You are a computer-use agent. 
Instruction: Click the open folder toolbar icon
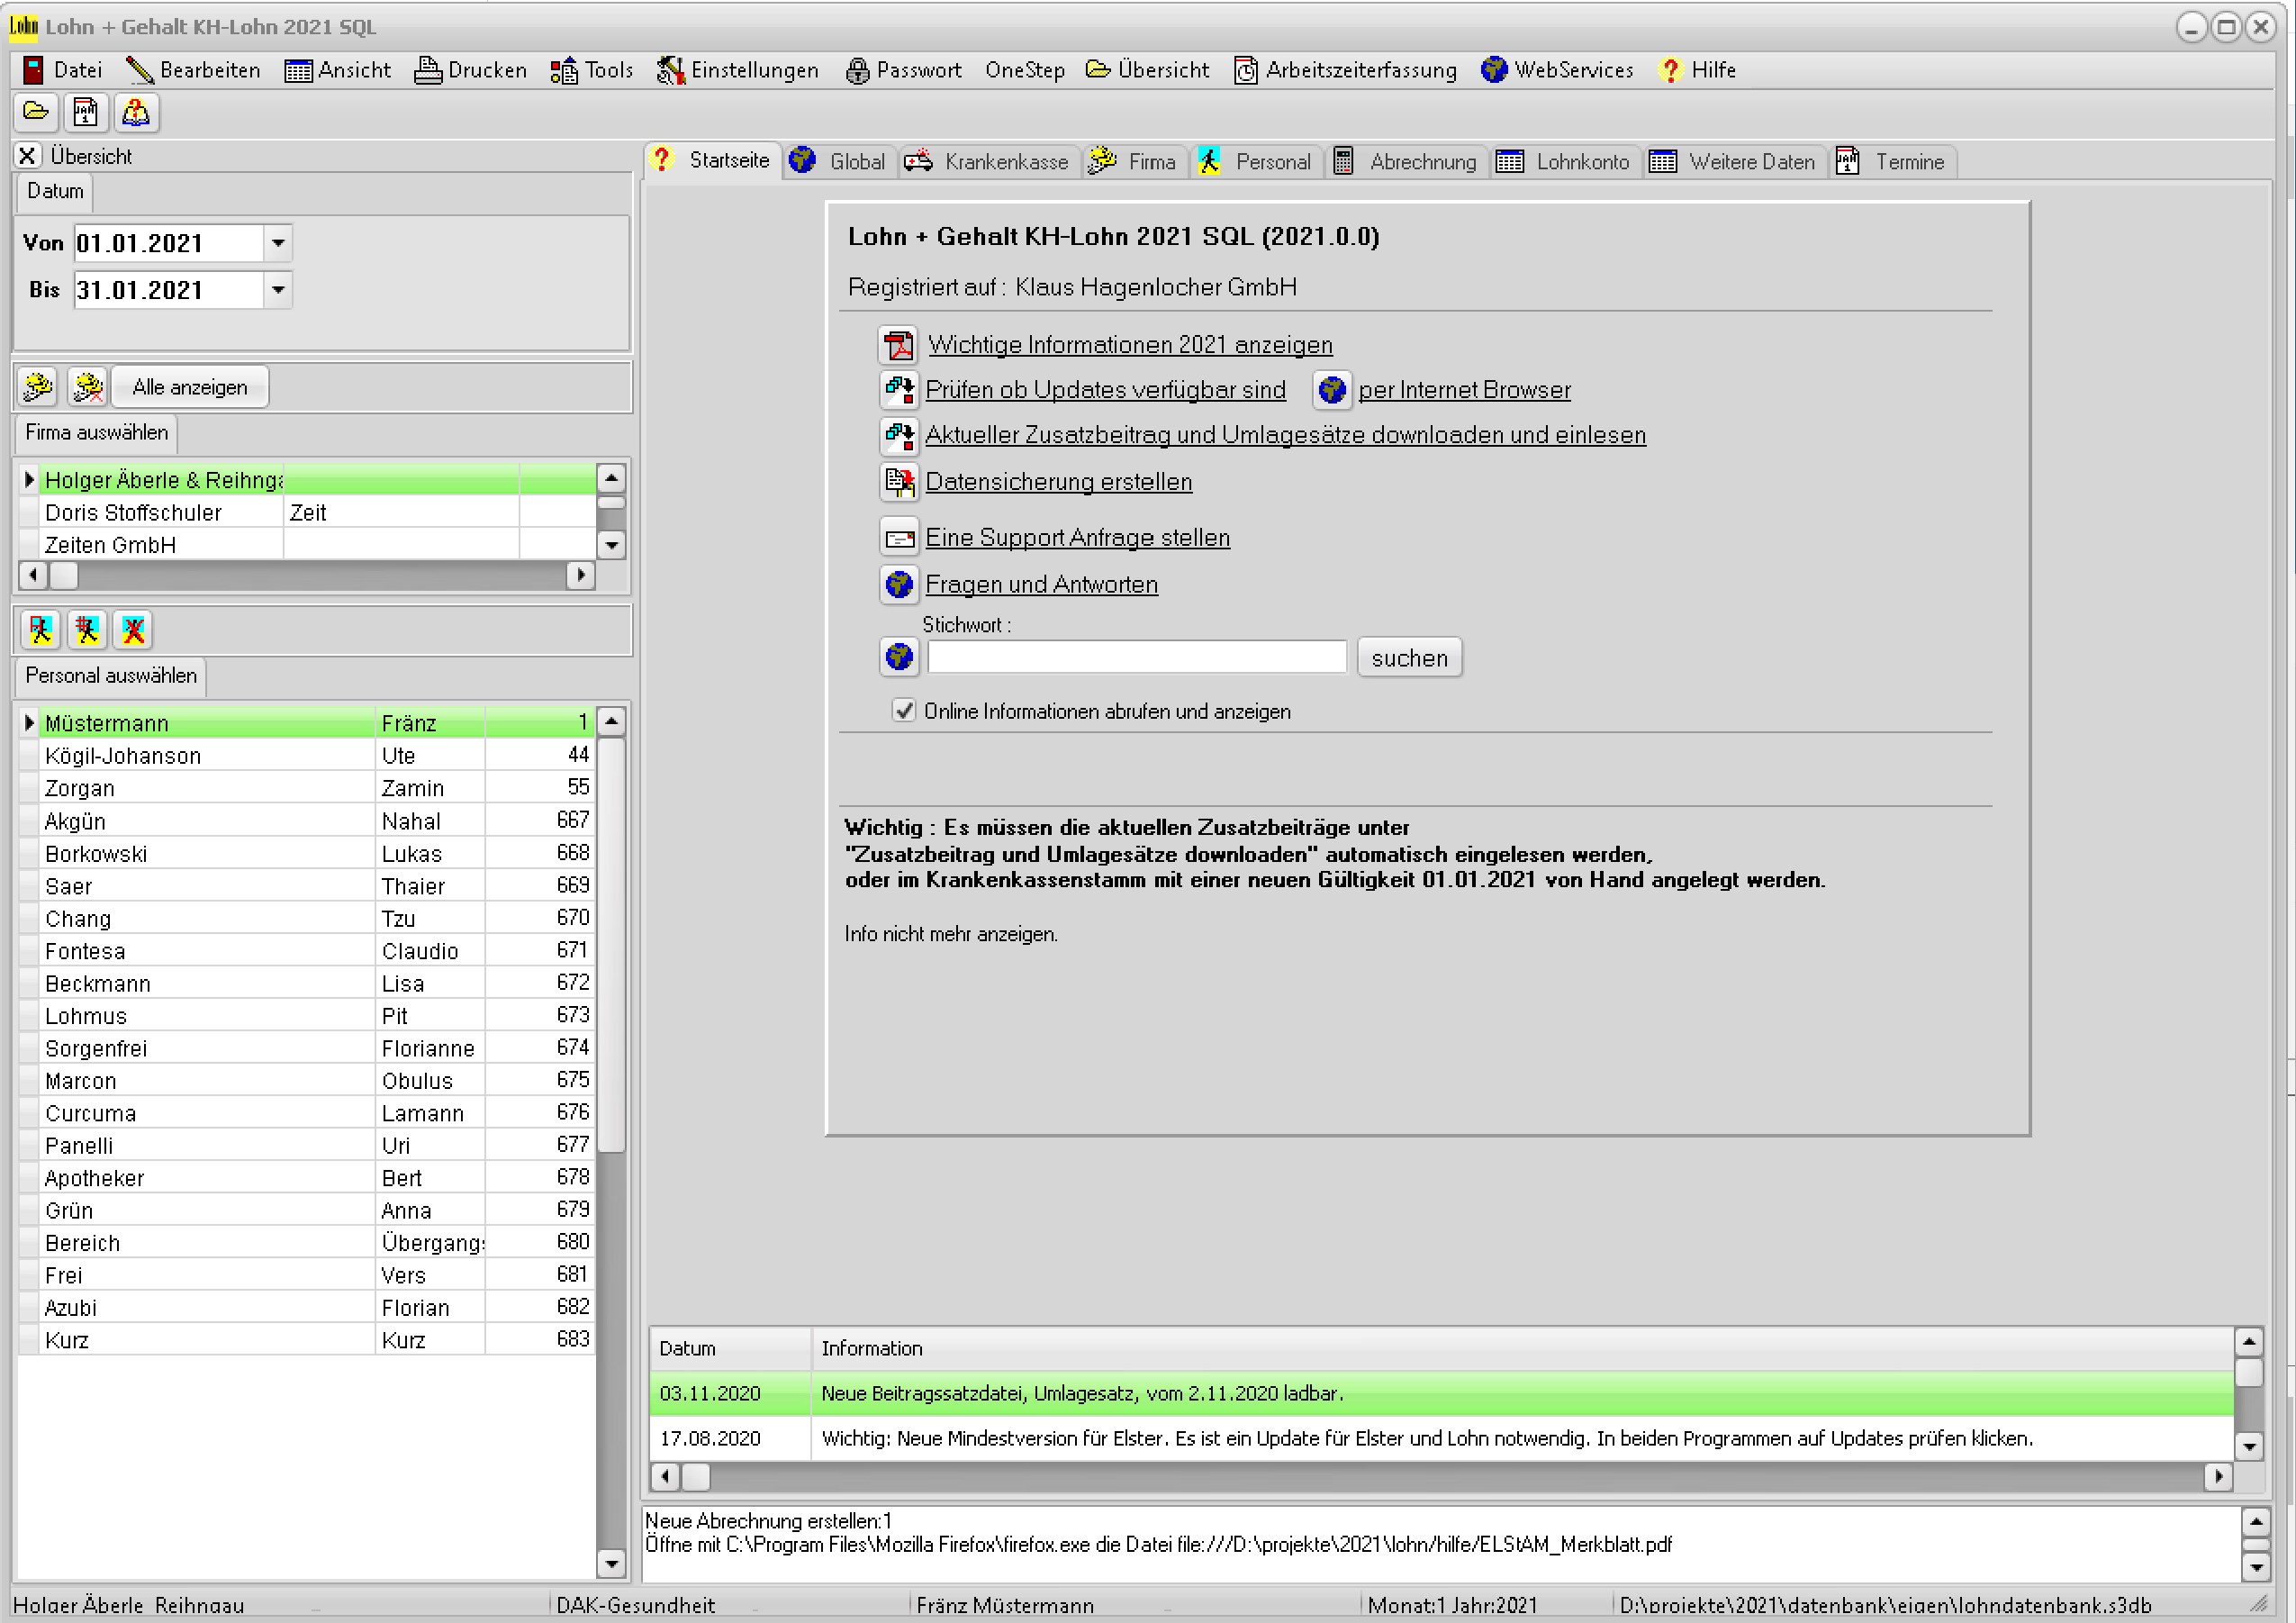(x=36, y=112)
